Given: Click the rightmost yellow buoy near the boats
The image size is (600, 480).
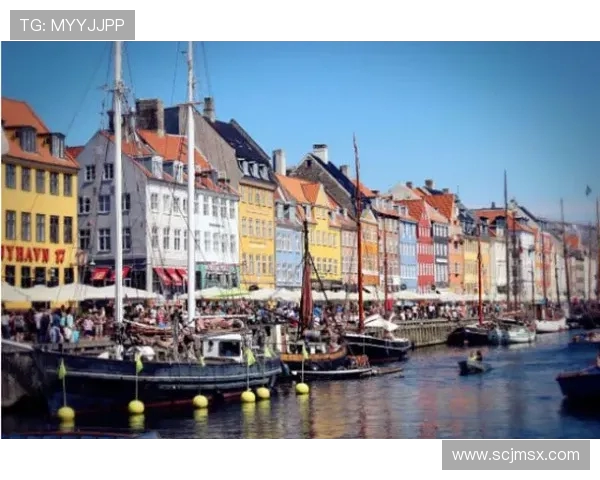Looking at the screenshot, I should tap(302, 388).
